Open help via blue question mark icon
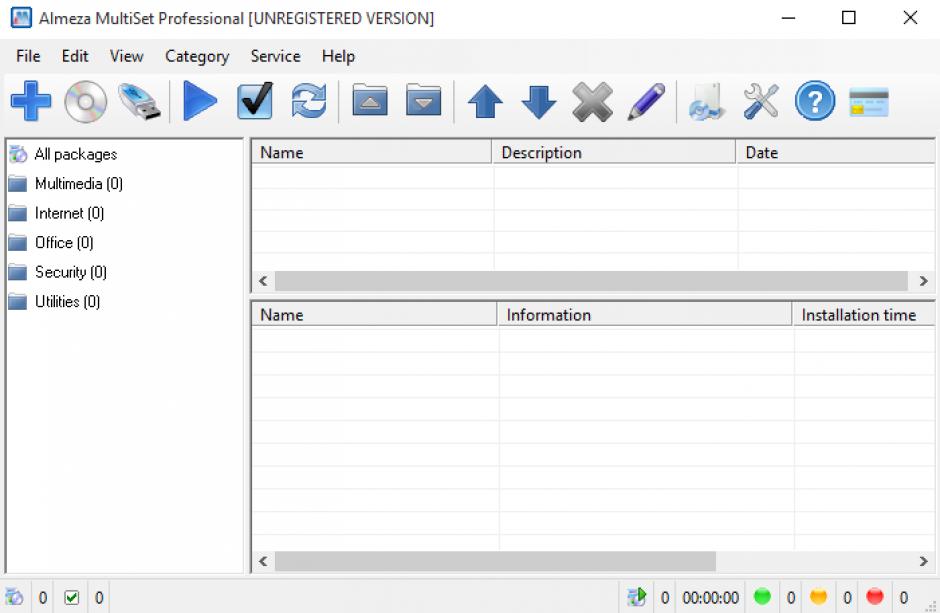Image resolution: width=940 pixels, height=613 pixels. (815, 101)
